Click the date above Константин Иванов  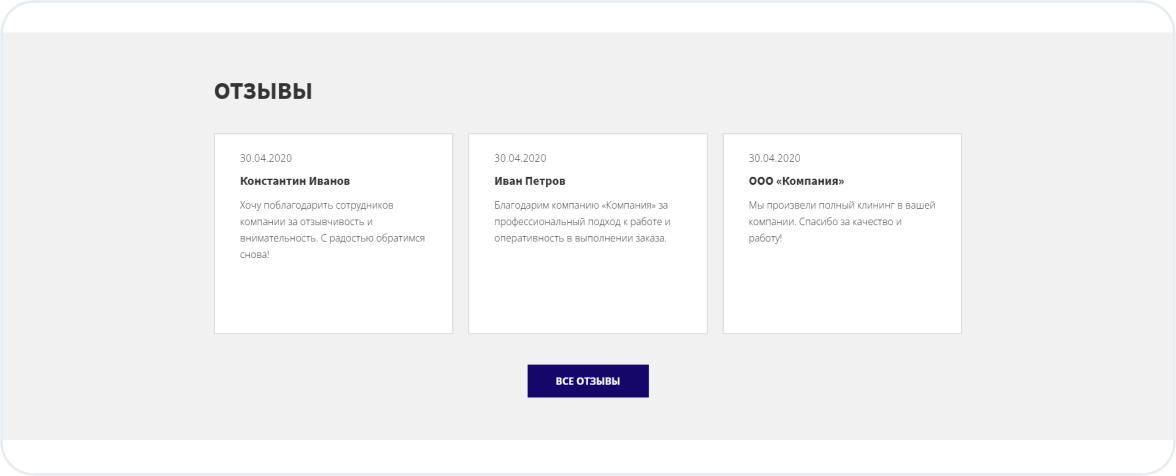[x=266, y=158]
